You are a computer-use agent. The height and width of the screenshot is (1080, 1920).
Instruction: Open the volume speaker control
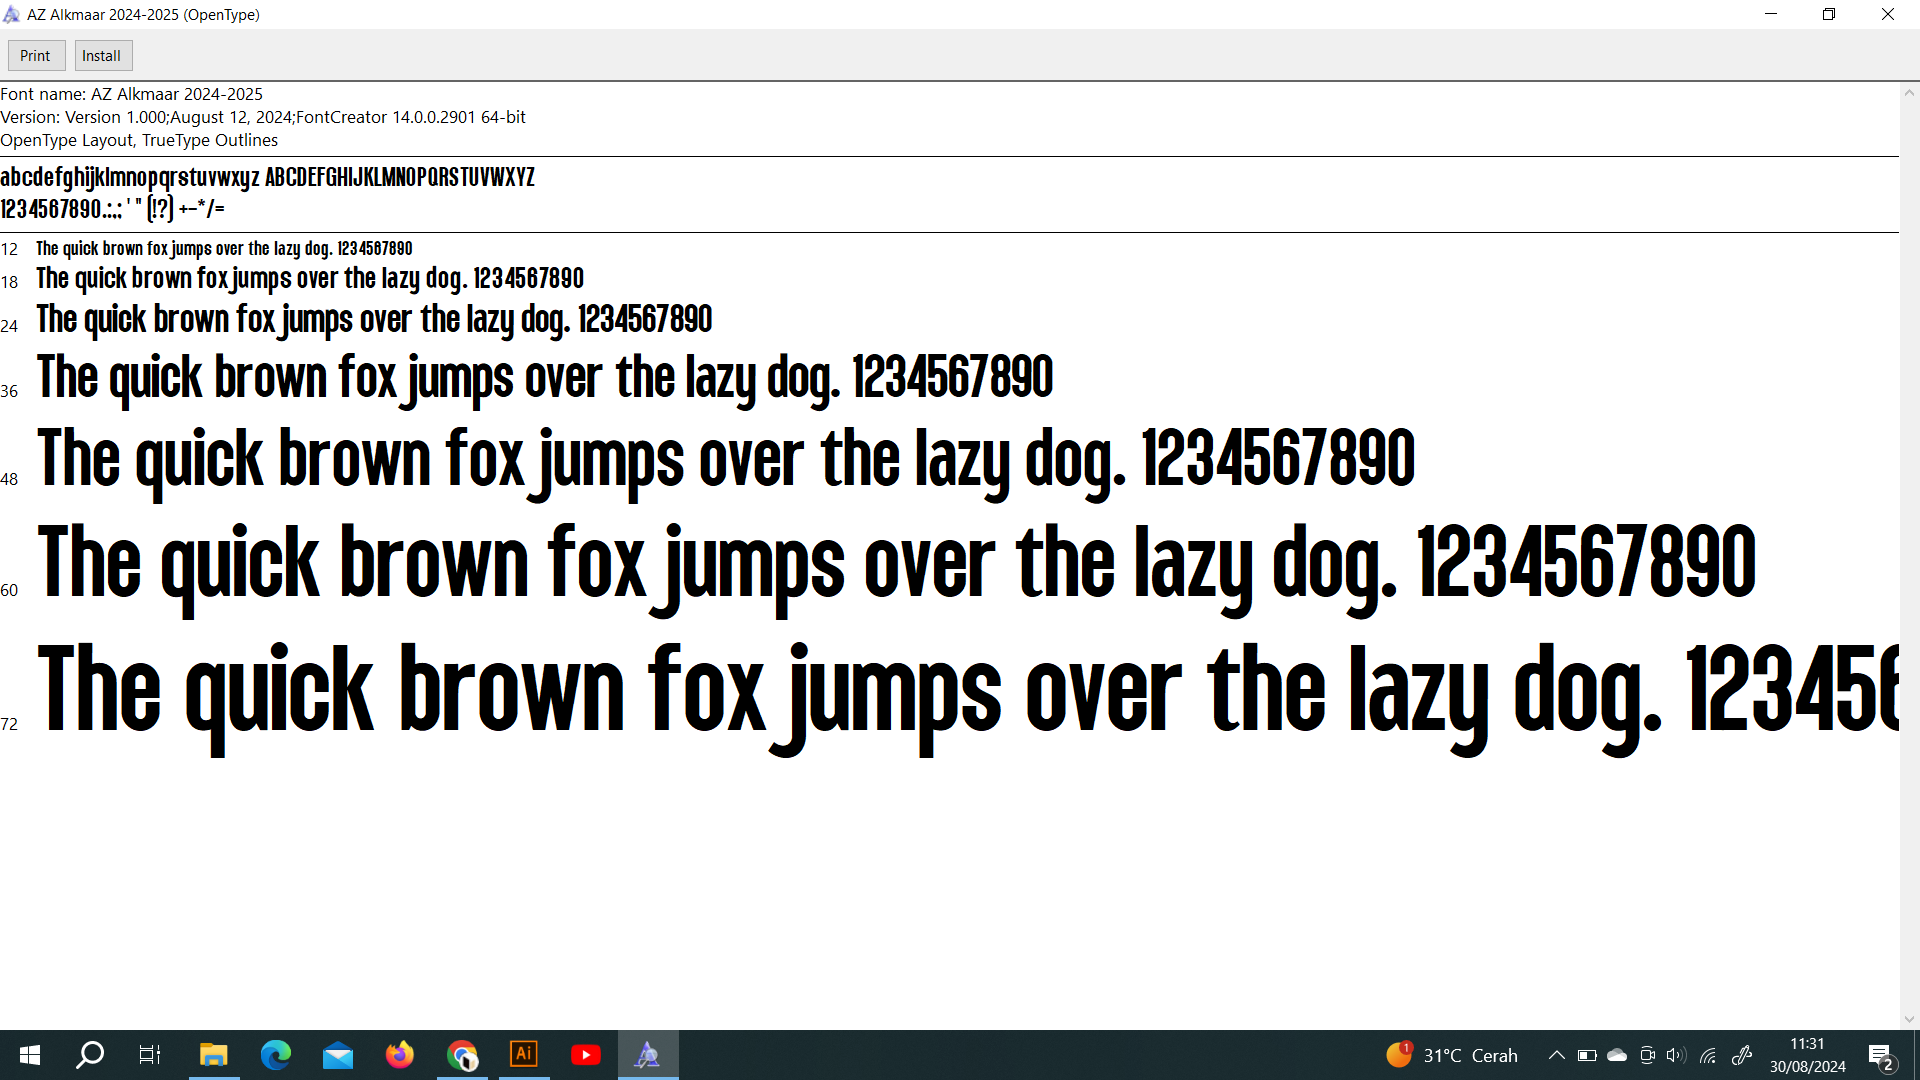pos(1676,1055)
